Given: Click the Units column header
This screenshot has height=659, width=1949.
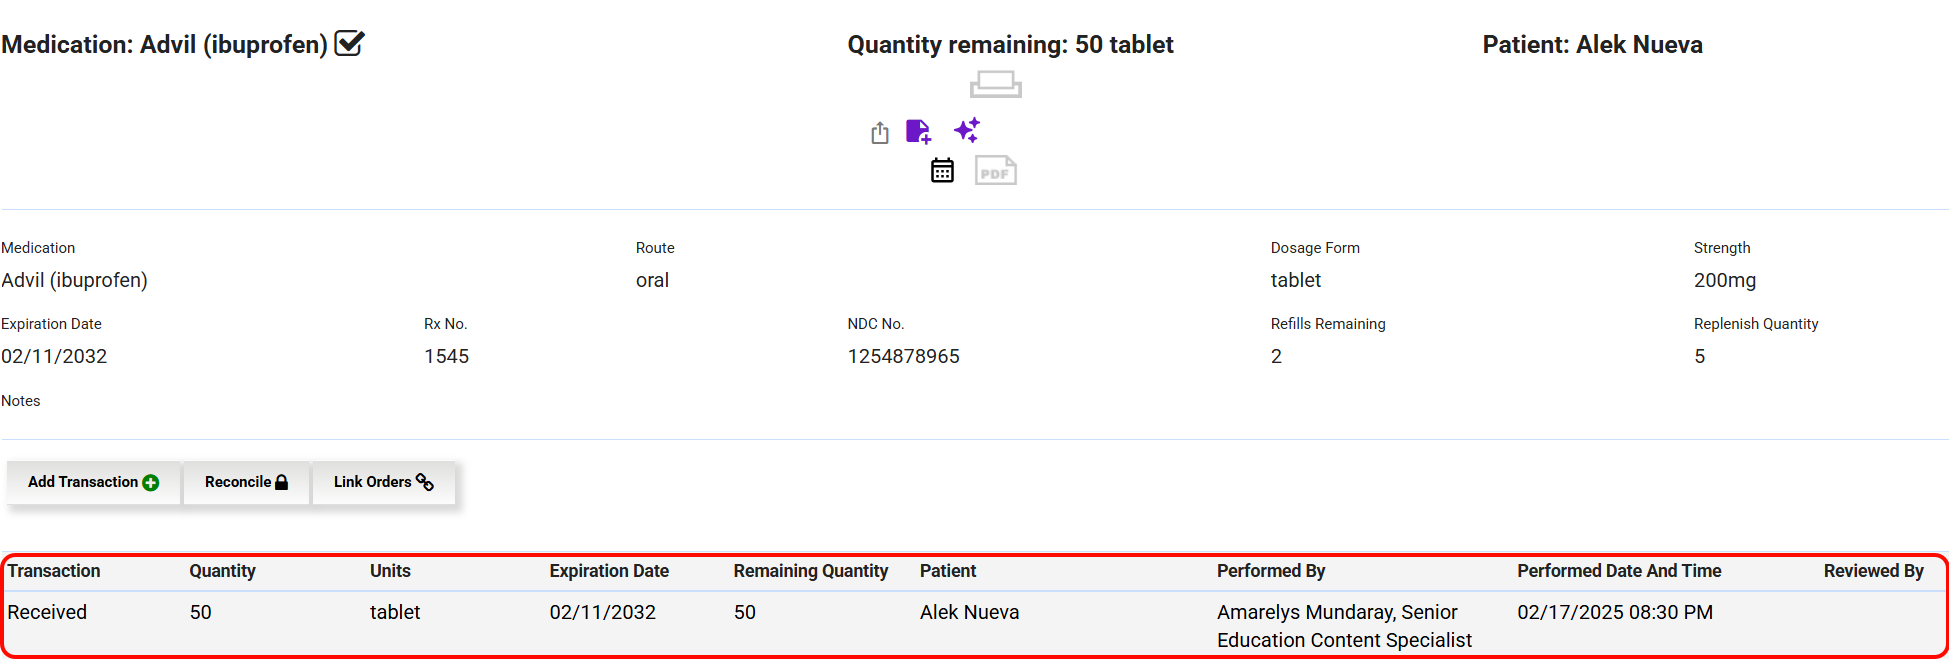Looking at the screenshot, I should [x=390, y=571].
